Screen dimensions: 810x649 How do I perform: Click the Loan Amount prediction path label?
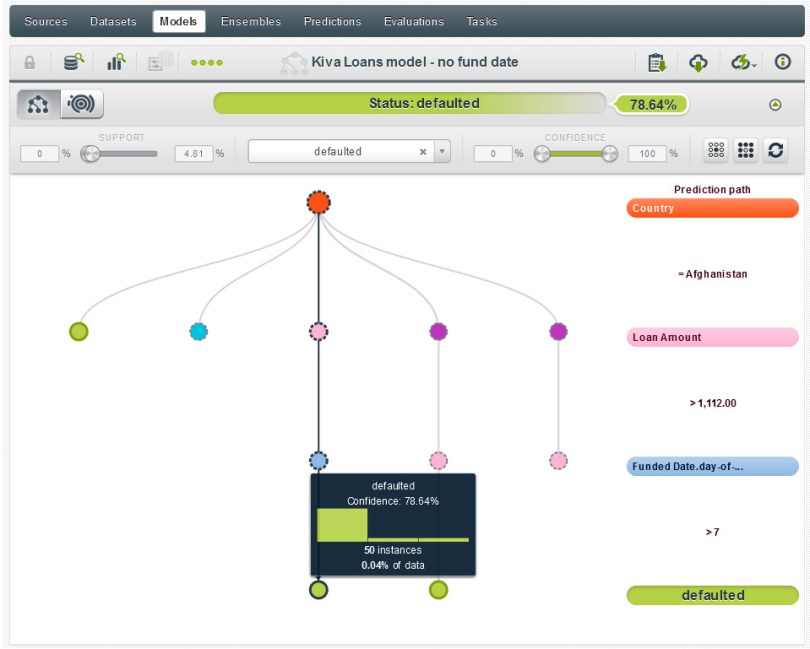(x=712, y=337)
